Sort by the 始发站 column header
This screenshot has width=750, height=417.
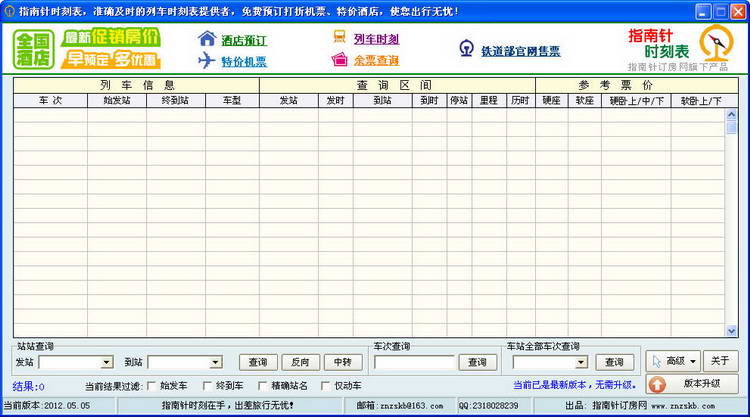pyautogui.click(x=117, y=100)
